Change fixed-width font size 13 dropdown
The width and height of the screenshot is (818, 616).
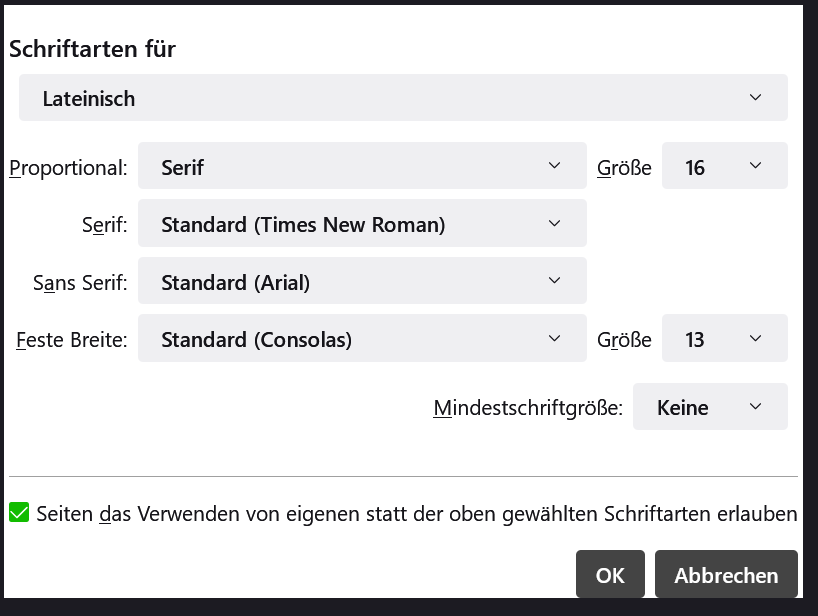[x=722, y=339]
